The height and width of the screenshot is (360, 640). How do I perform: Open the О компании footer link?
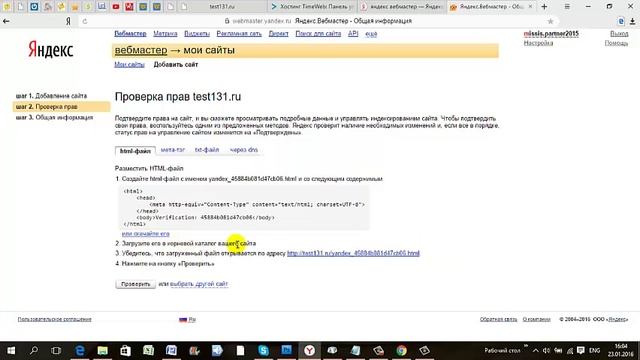(536, 319)
